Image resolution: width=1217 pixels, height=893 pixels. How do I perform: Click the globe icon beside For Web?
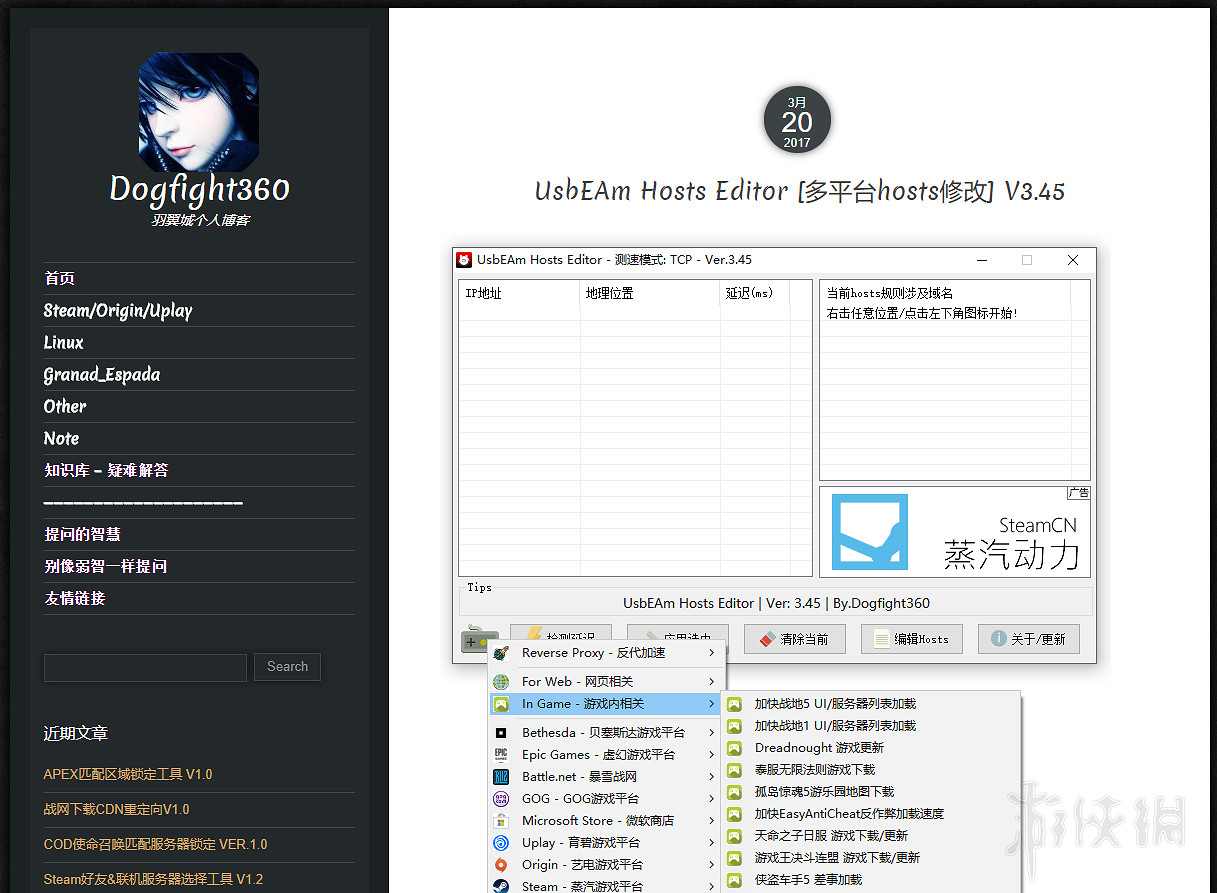(502, 682)
